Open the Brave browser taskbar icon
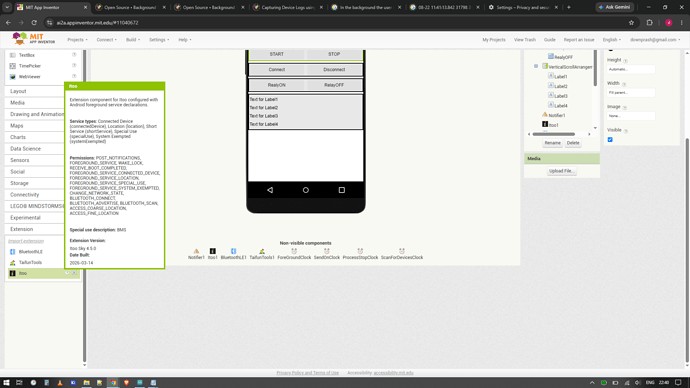690x388 pixels. [x=126, y=383]
